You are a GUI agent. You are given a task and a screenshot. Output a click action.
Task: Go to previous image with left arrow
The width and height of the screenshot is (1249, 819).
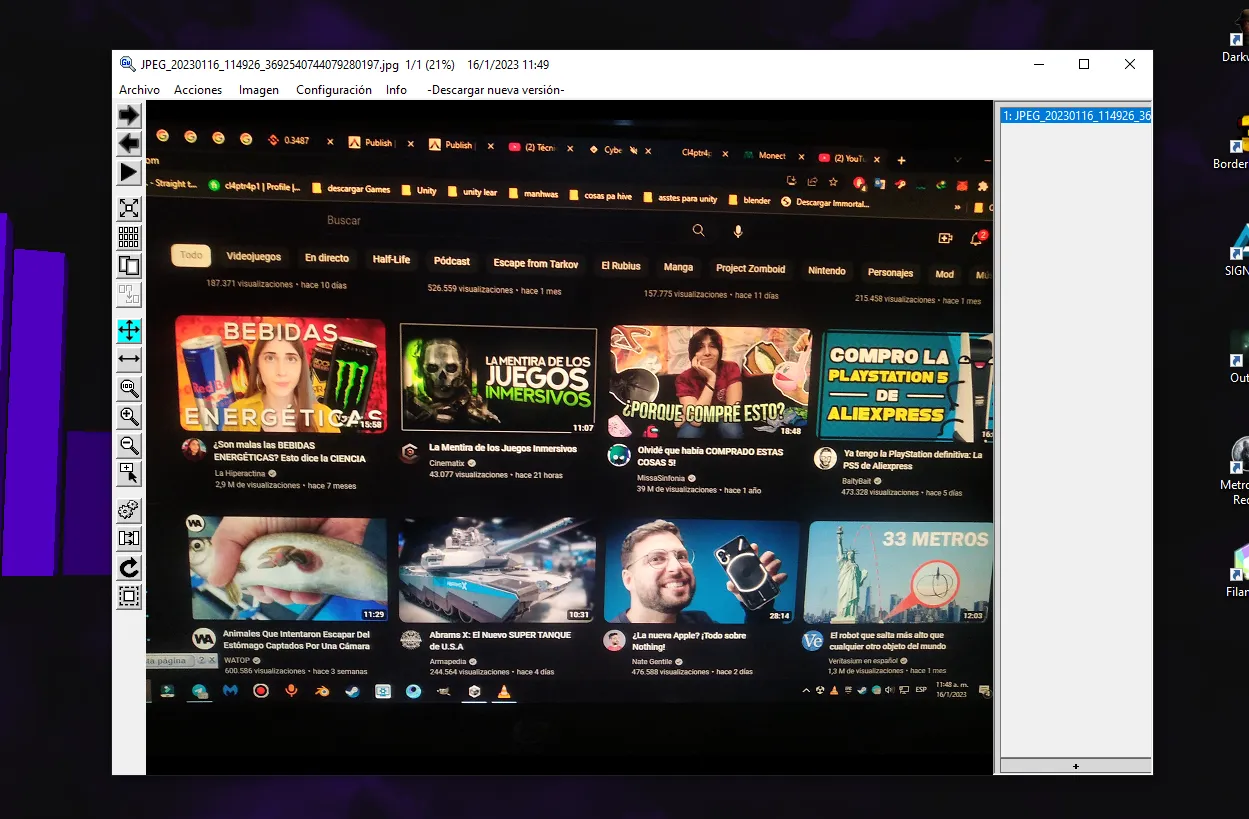point(129,144)
